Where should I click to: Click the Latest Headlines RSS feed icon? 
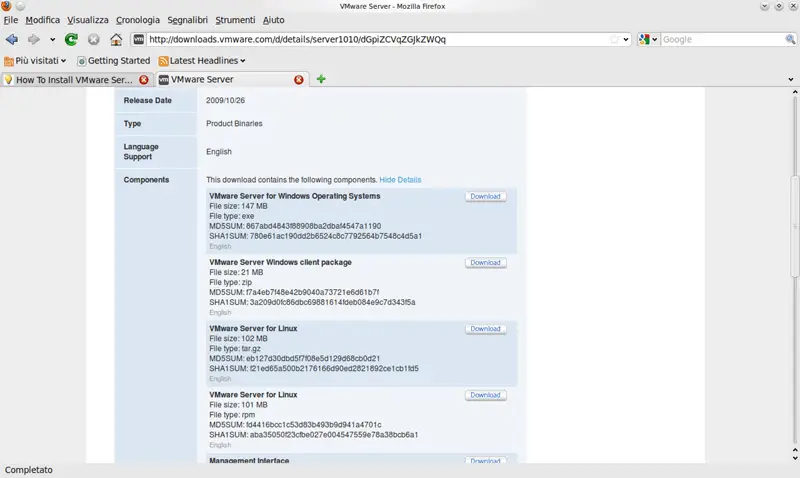pos(163,61)
